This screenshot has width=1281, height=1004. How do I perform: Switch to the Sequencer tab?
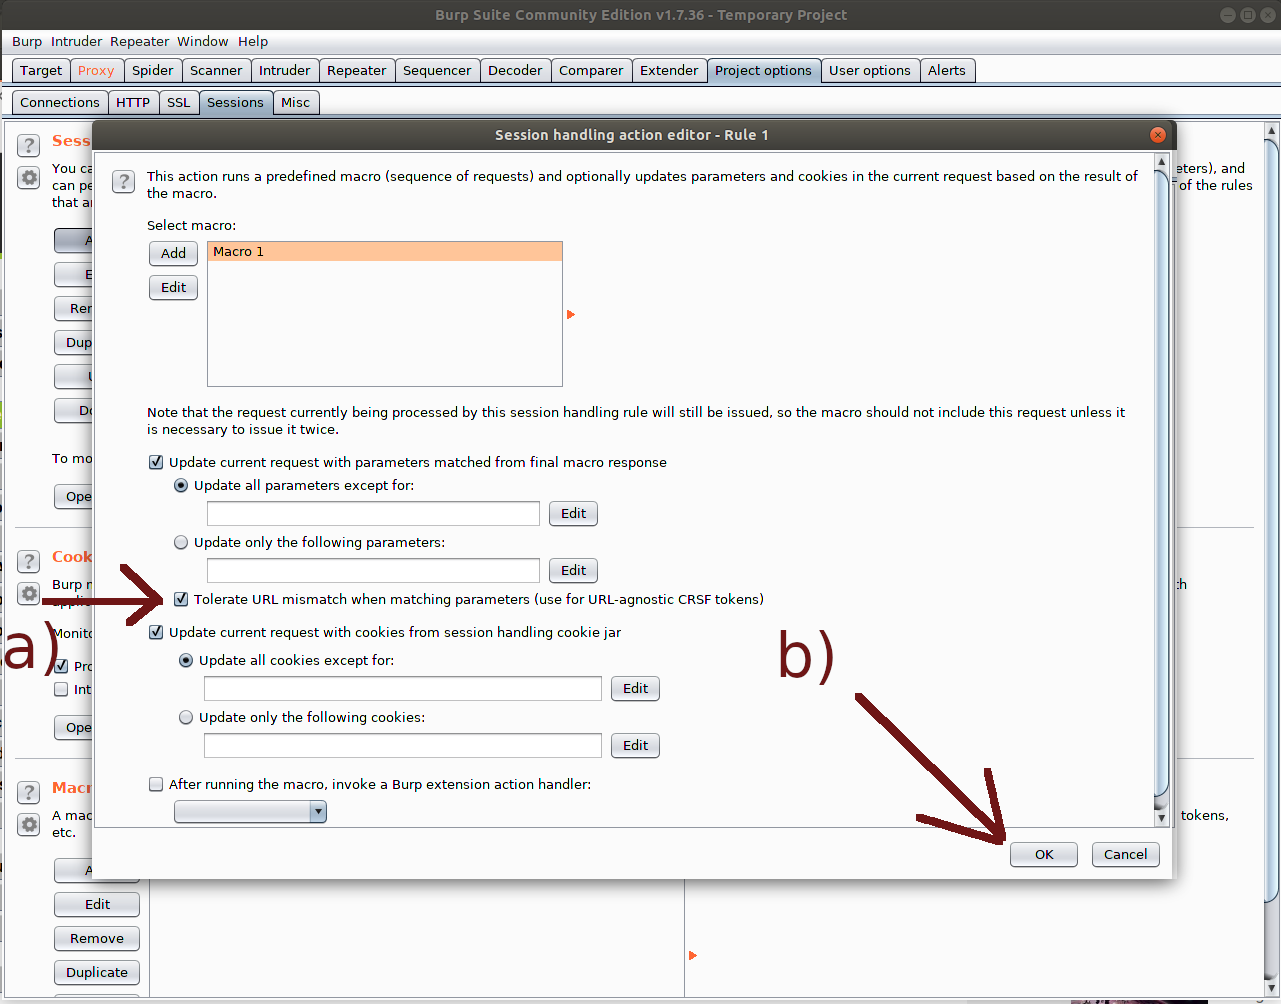pos(437,70)
